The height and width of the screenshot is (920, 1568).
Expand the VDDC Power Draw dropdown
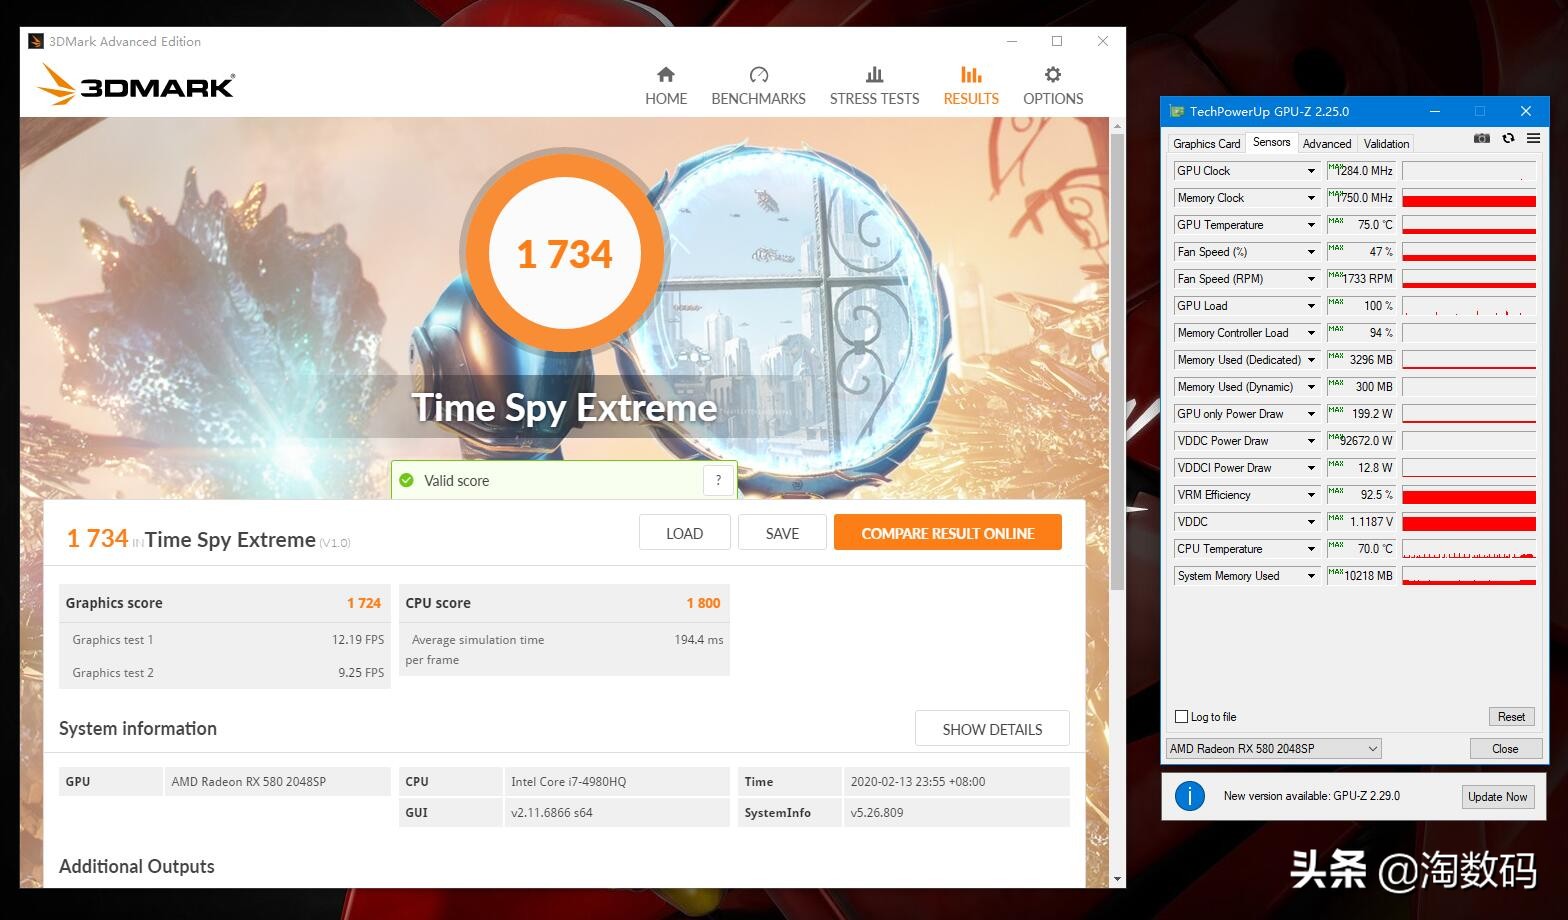[1311, 441]
